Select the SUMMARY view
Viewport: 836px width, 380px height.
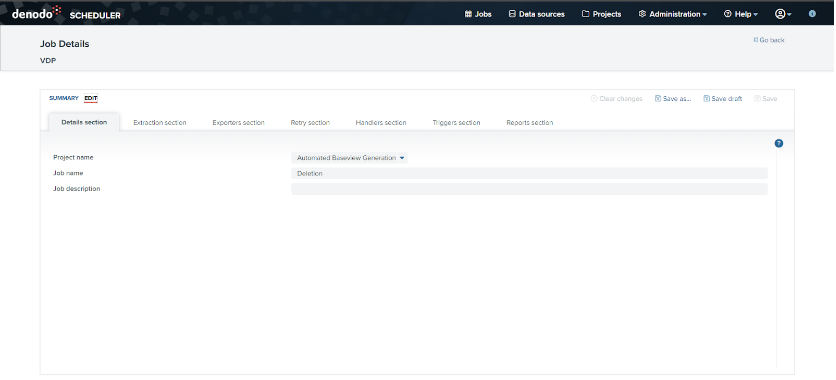coord(64,98)
